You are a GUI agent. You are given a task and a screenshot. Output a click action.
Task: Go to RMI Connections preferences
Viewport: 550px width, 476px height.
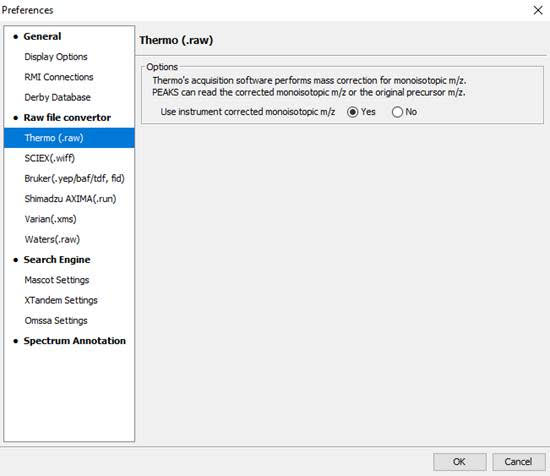click(59, 77)
